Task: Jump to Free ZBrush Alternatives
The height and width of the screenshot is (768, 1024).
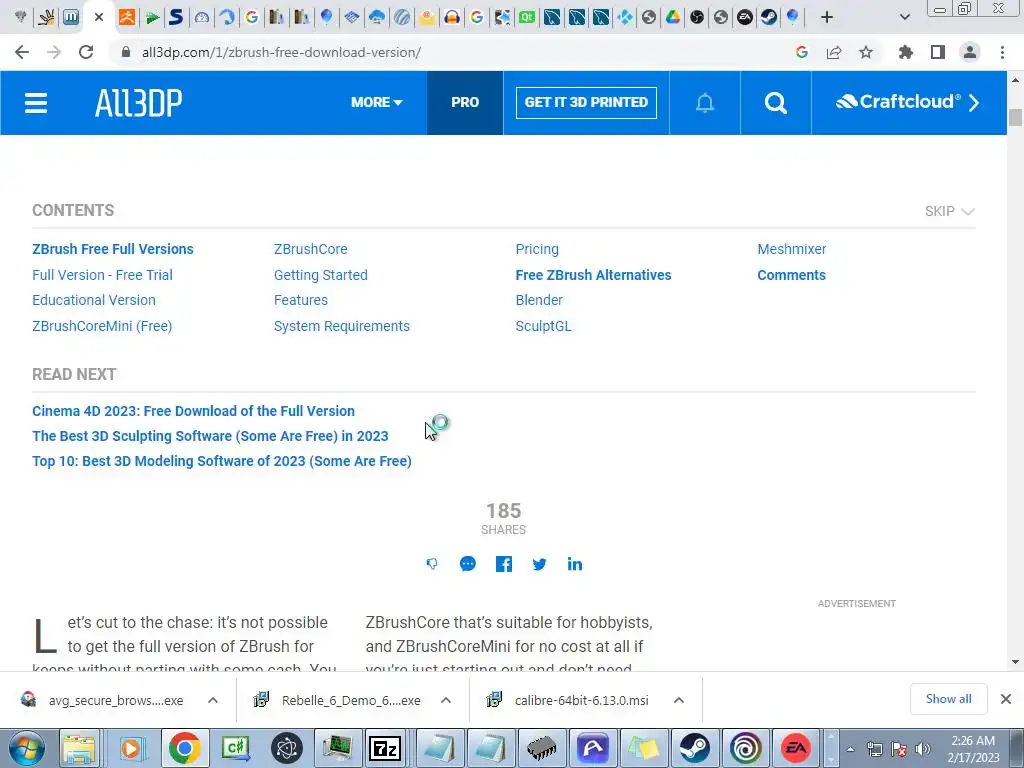Action: (593, 275)
